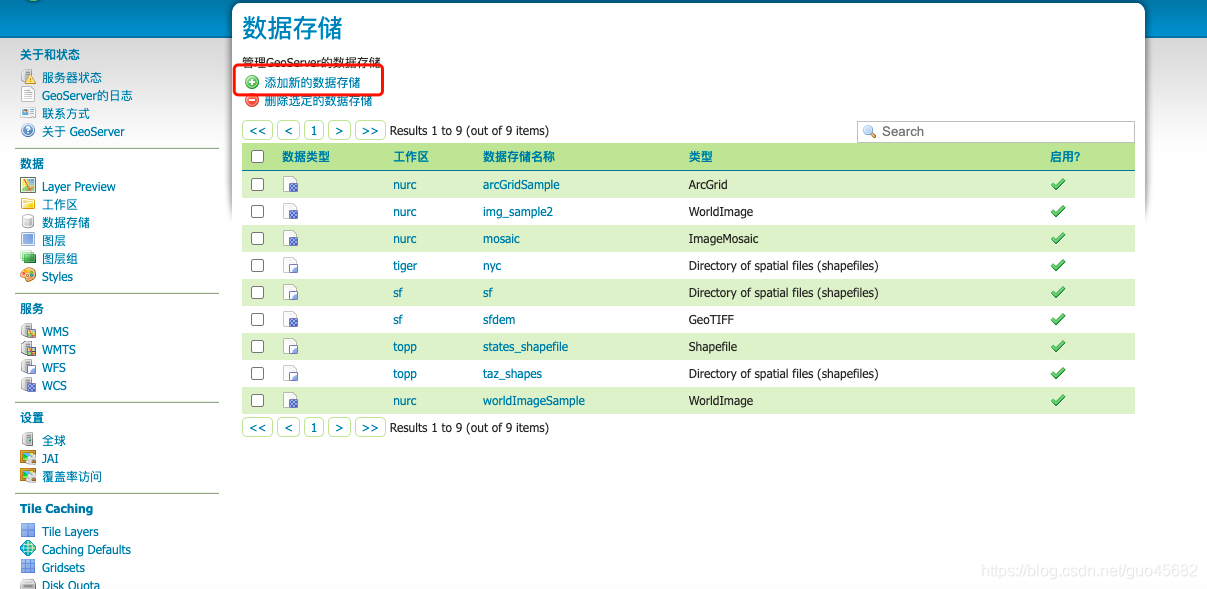The width and height of the screenshot is (1207, 589).
Task: Sort by the 数据类型 column header
Action: (306, 157)
